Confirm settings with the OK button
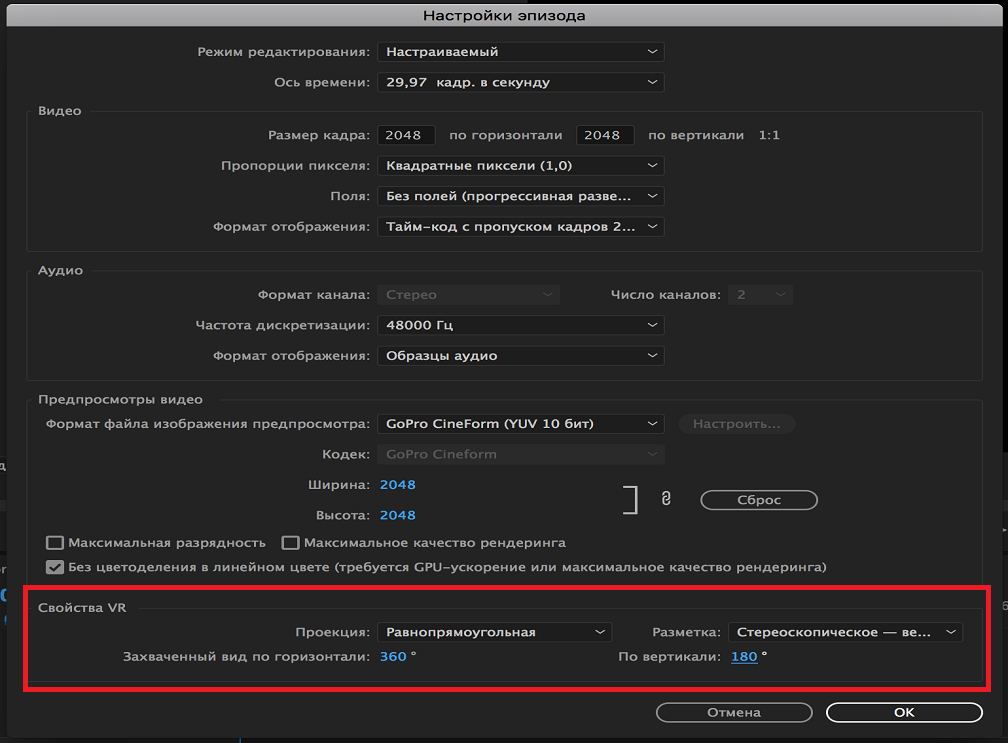 [904, 712]
